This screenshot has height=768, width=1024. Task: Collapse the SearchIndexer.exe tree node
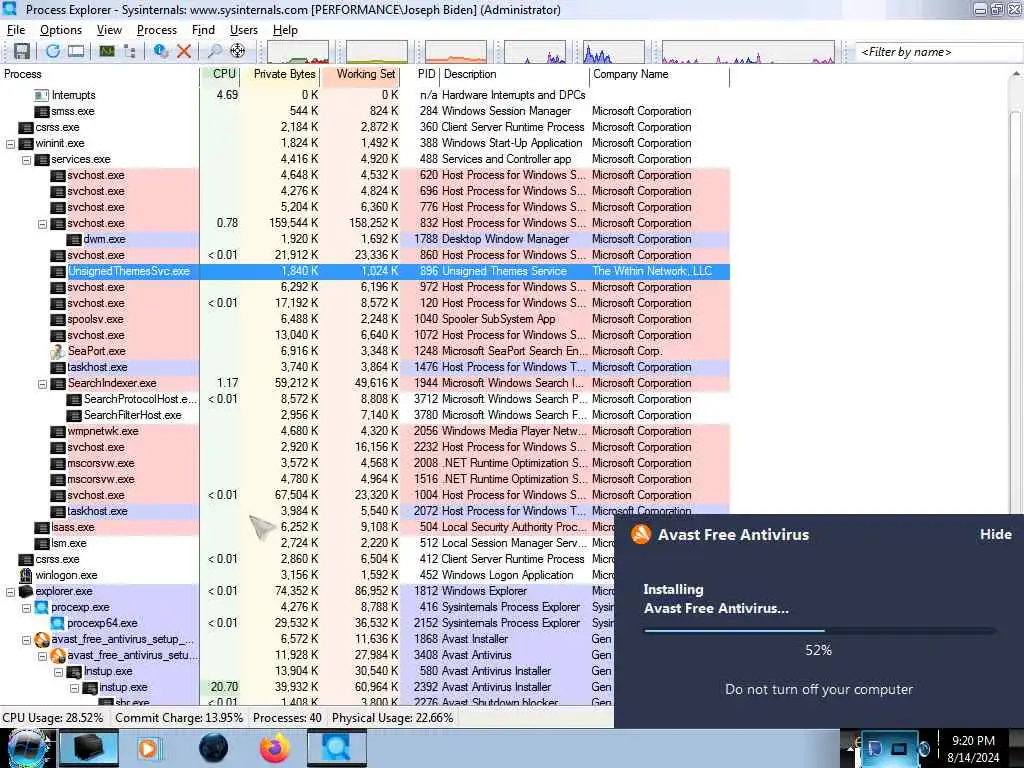tap(42, 383)
